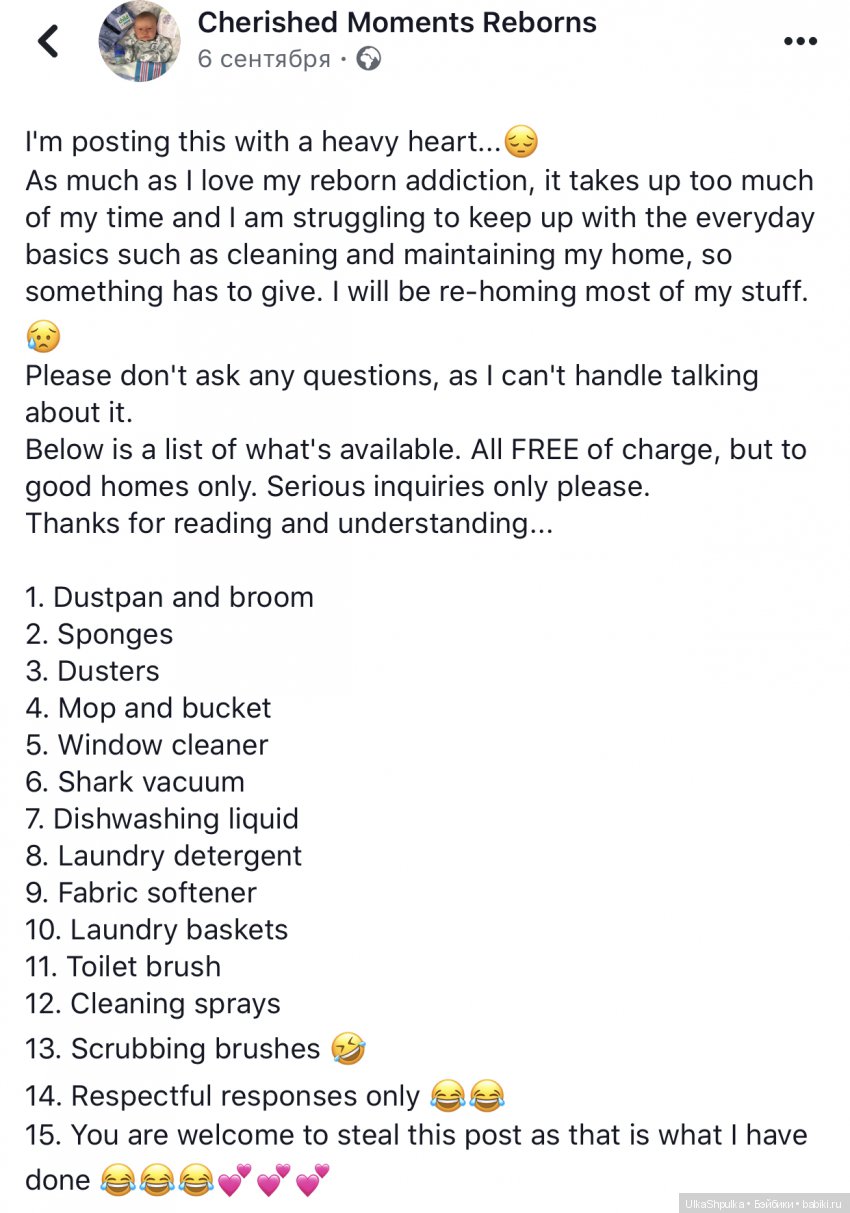Click the globe public-privacy icon

pyautogui.click(x=368, y=59)
